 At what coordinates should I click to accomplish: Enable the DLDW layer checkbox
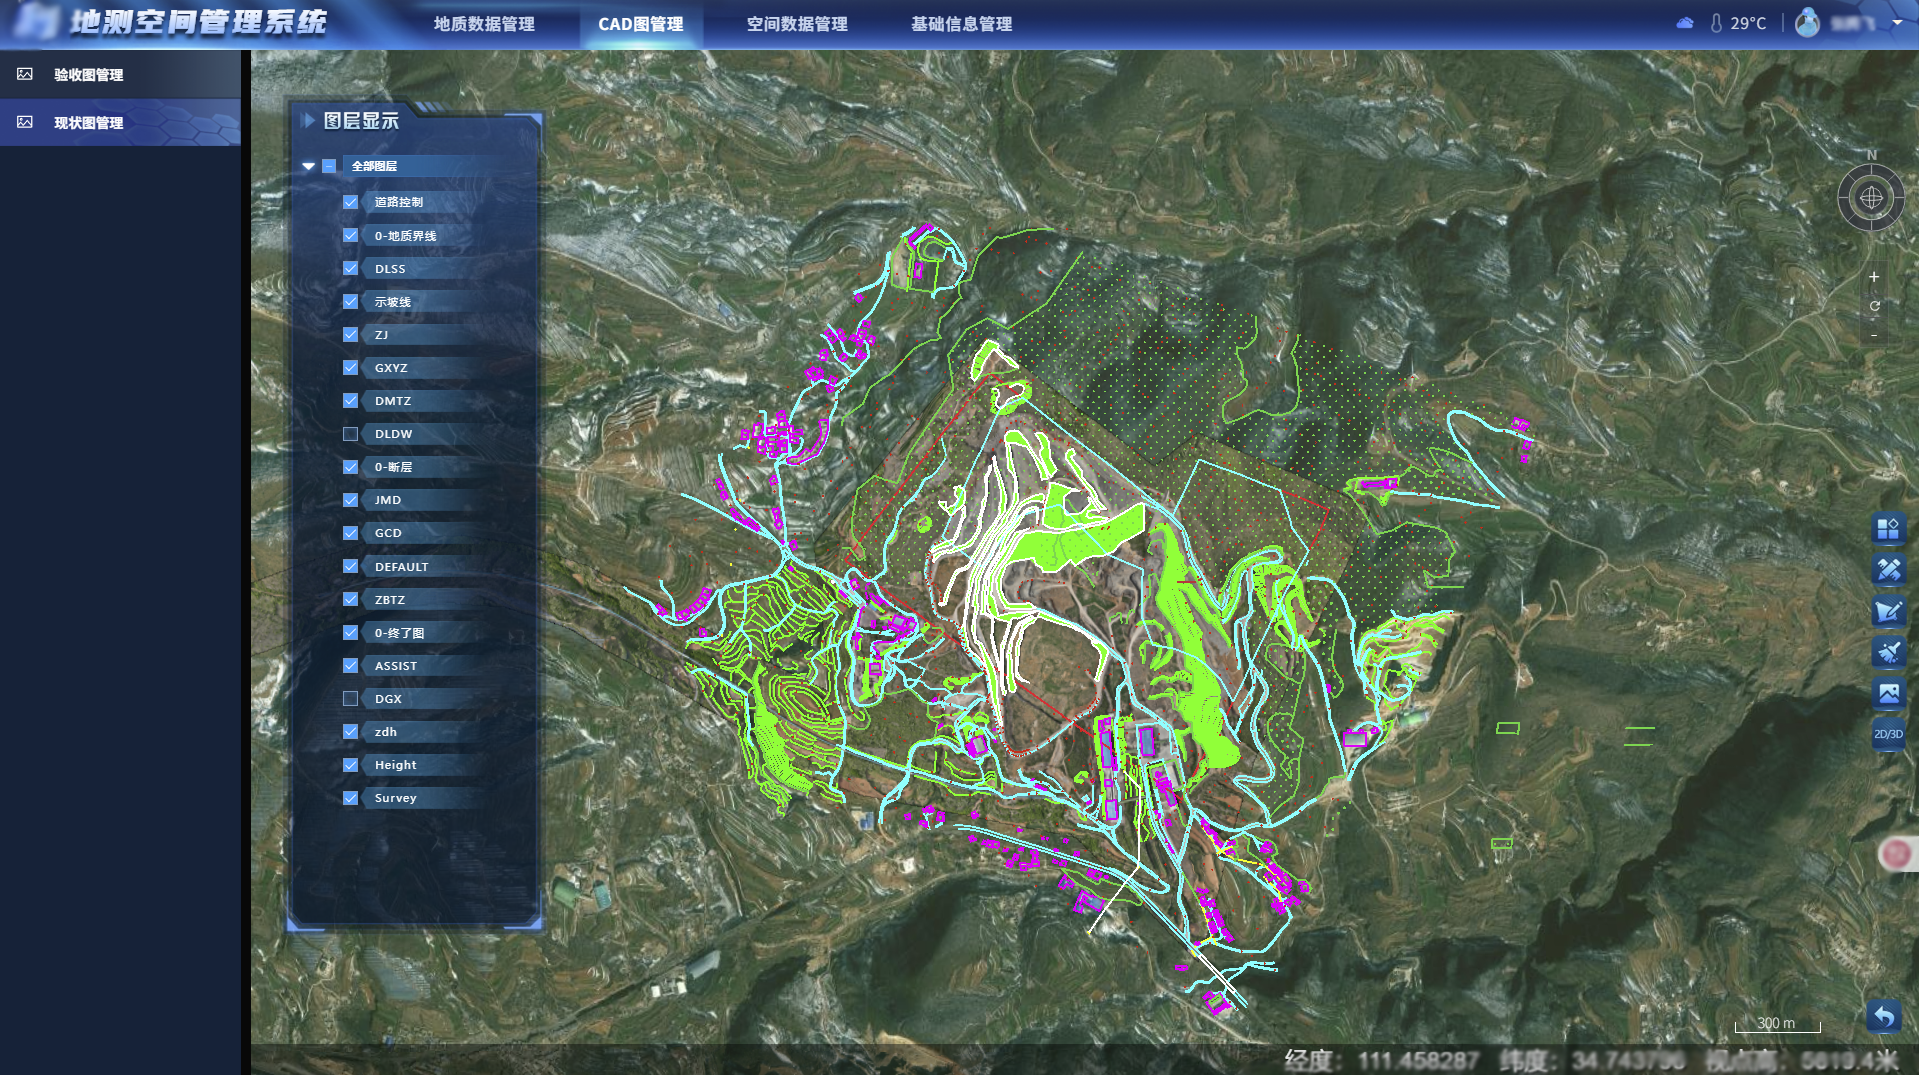350,434
